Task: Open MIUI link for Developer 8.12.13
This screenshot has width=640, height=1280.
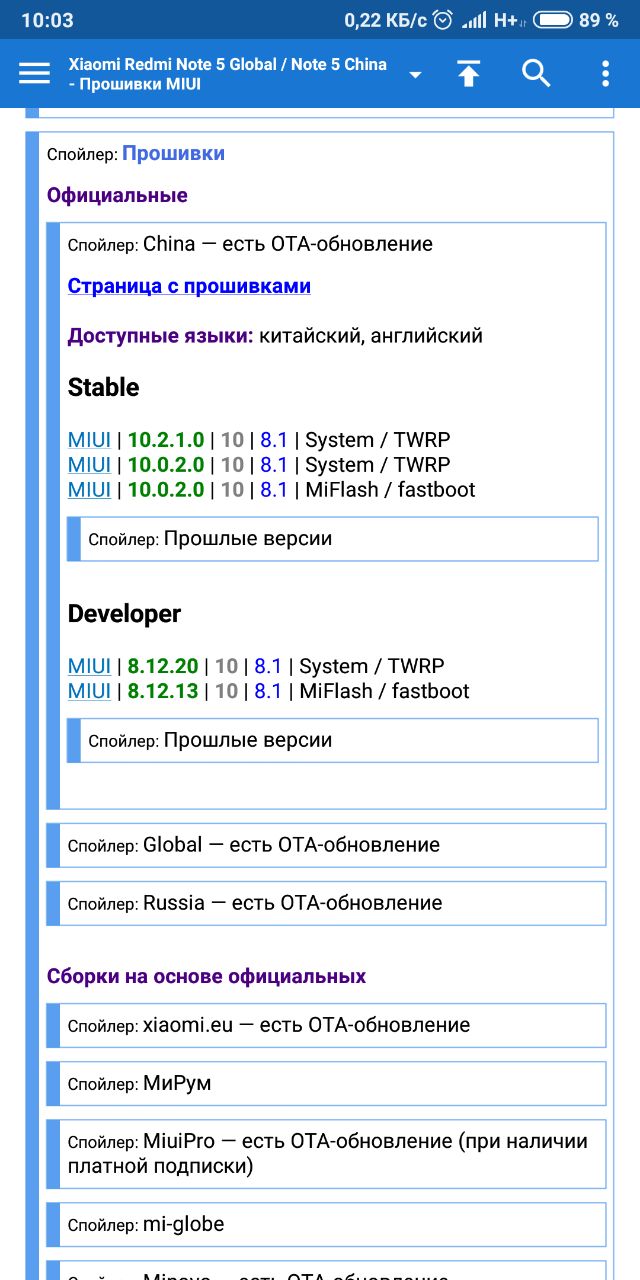Action: point(89,691)
